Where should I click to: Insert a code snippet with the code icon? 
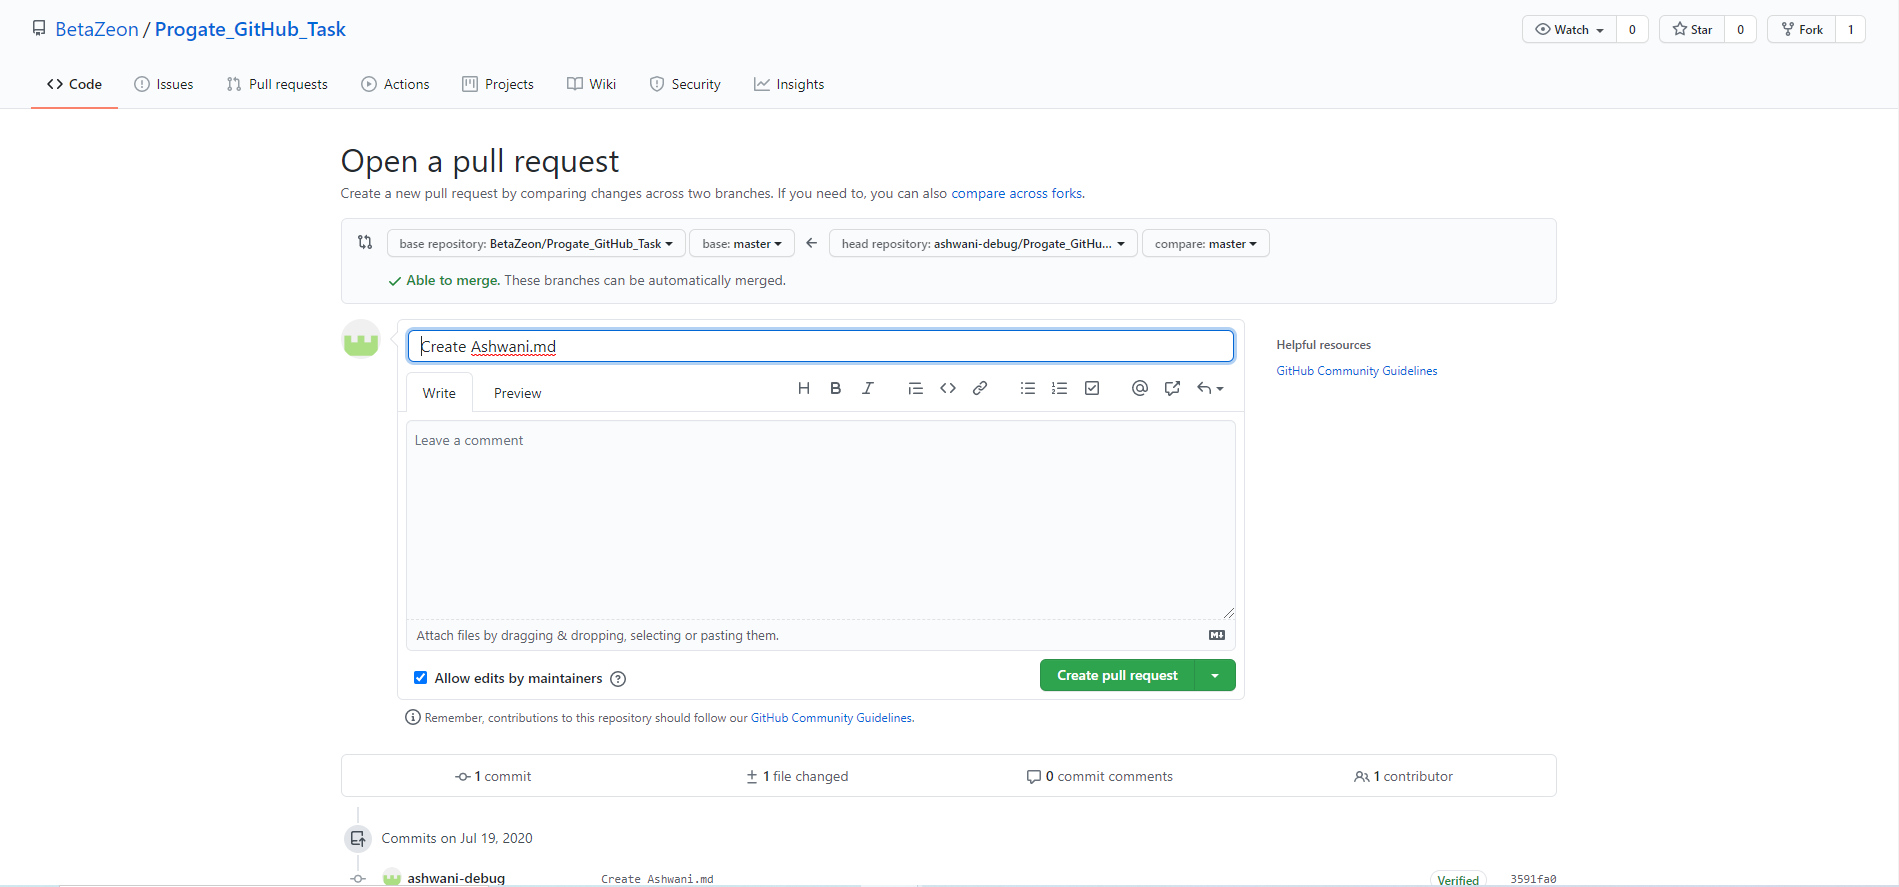(947, 389)
